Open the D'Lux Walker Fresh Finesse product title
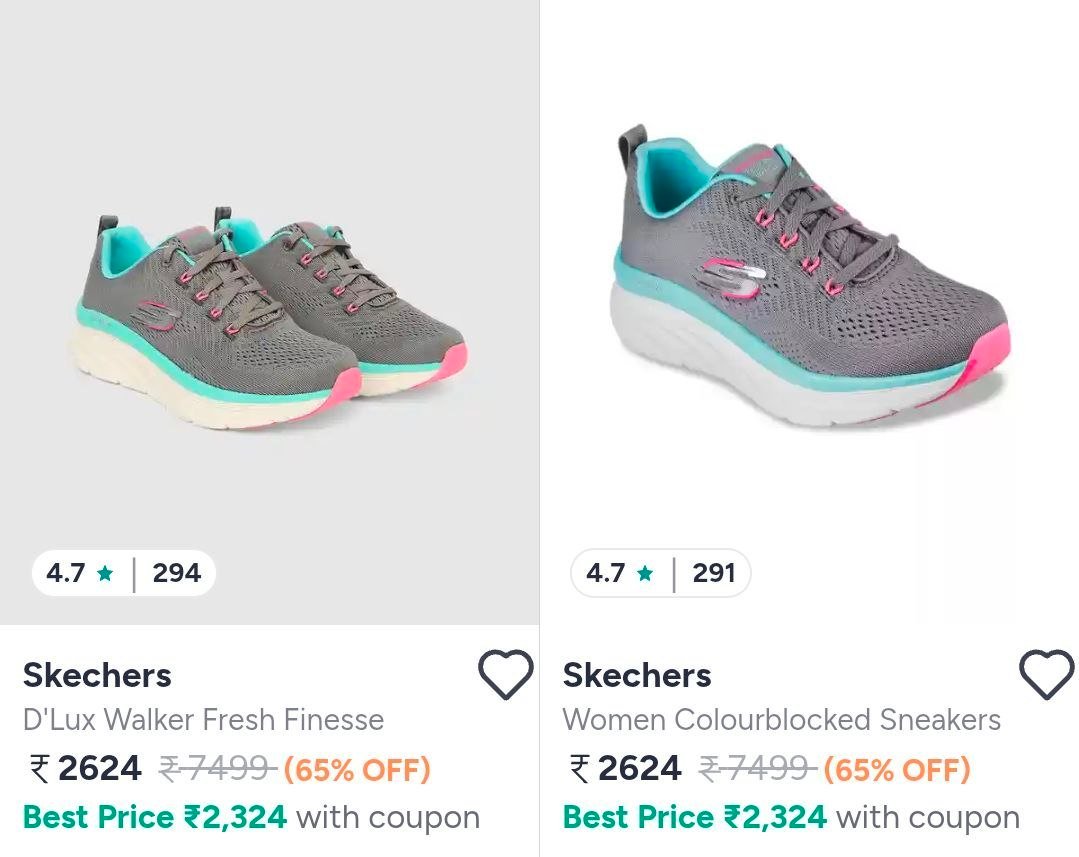The image size is (1079, 857). (x=203, y=720)
